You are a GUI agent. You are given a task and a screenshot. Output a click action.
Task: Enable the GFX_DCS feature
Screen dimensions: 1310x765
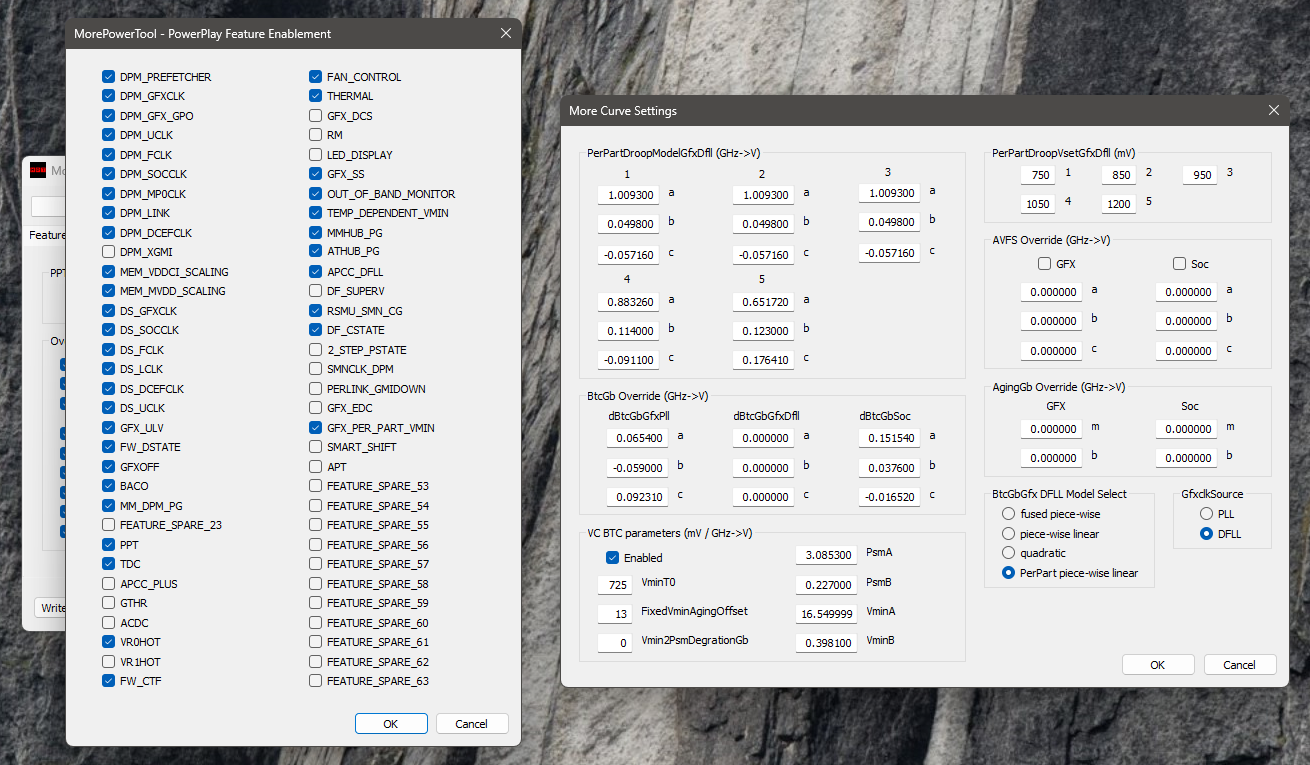click(315, 116)
